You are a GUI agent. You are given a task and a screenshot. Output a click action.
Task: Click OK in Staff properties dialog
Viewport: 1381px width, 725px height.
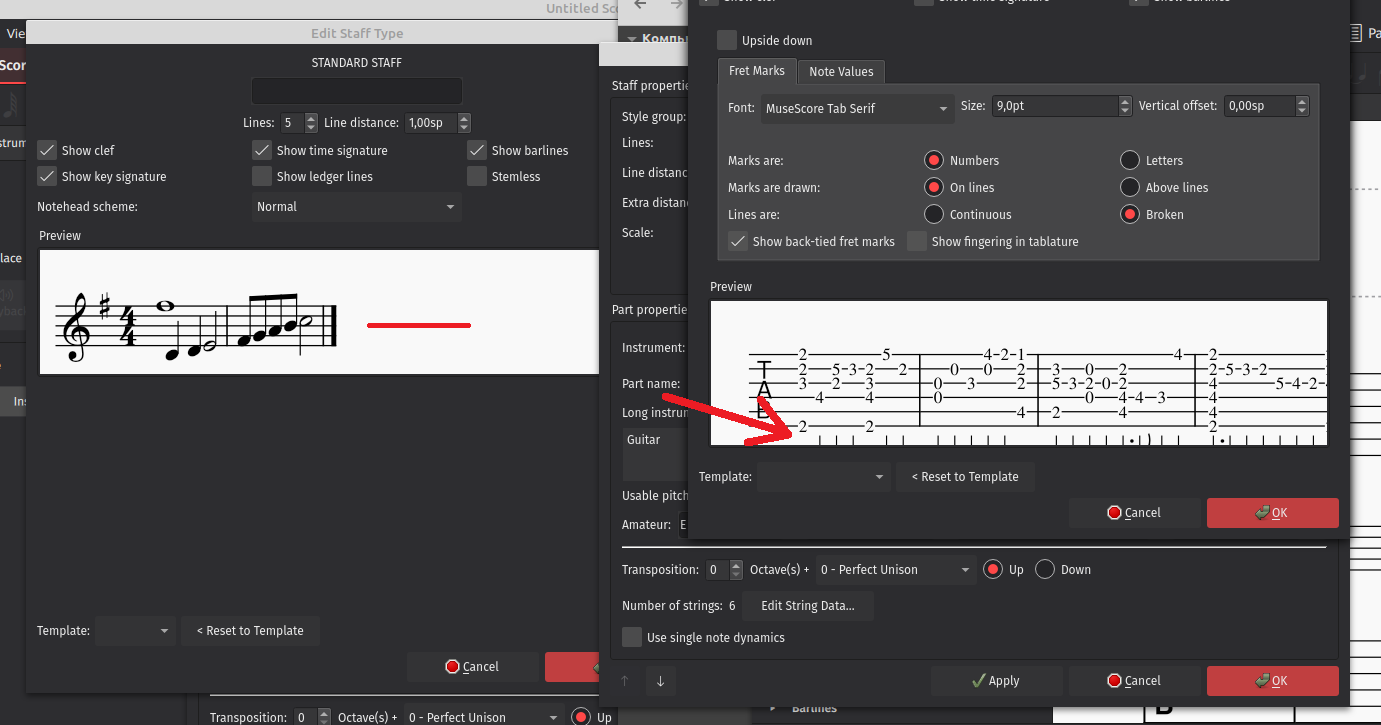click(x=1272, y=681)
